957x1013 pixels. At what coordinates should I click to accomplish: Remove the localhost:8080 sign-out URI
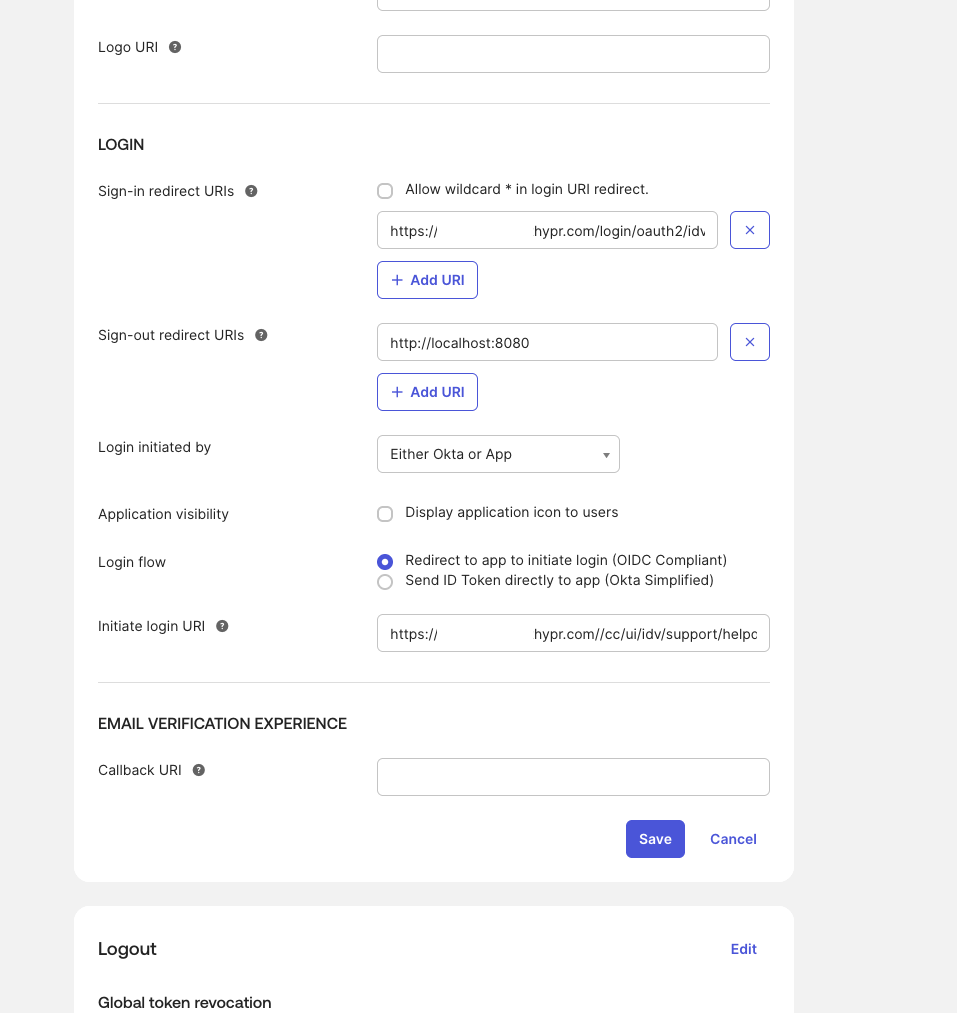(749, 342)
